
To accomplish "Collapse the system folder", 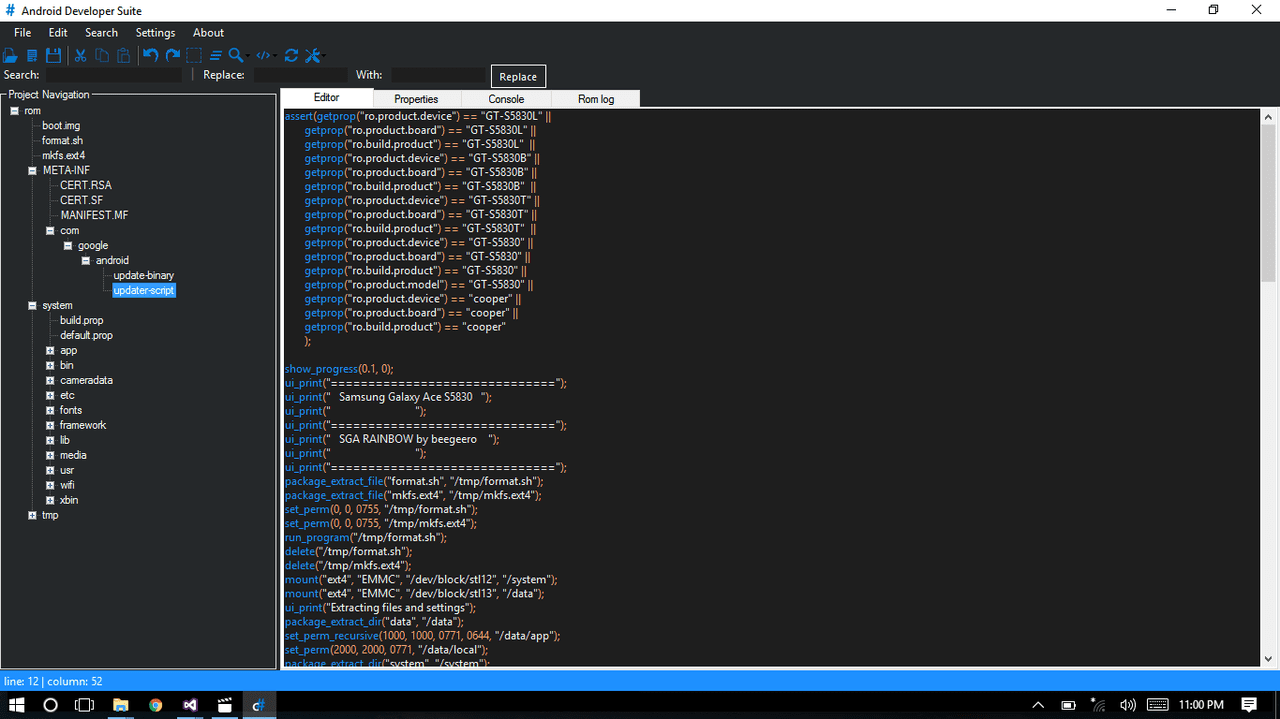I will click(33, 306).
